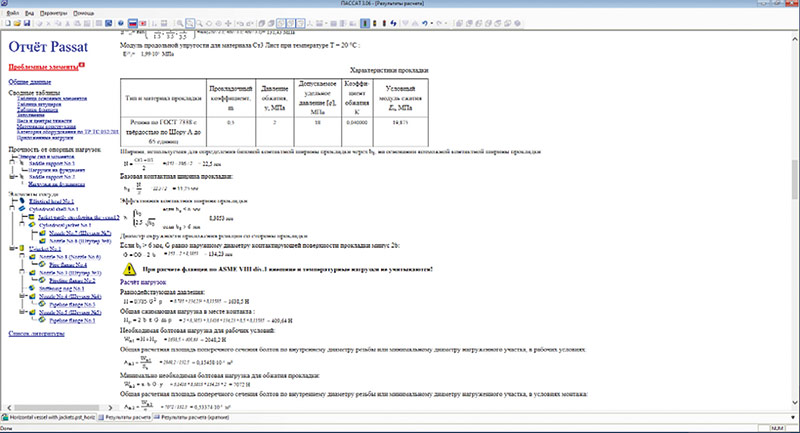Screen dimensions: 800x433
Task: Go to Elliptical head No.1 section
Action: coord(51,201)
